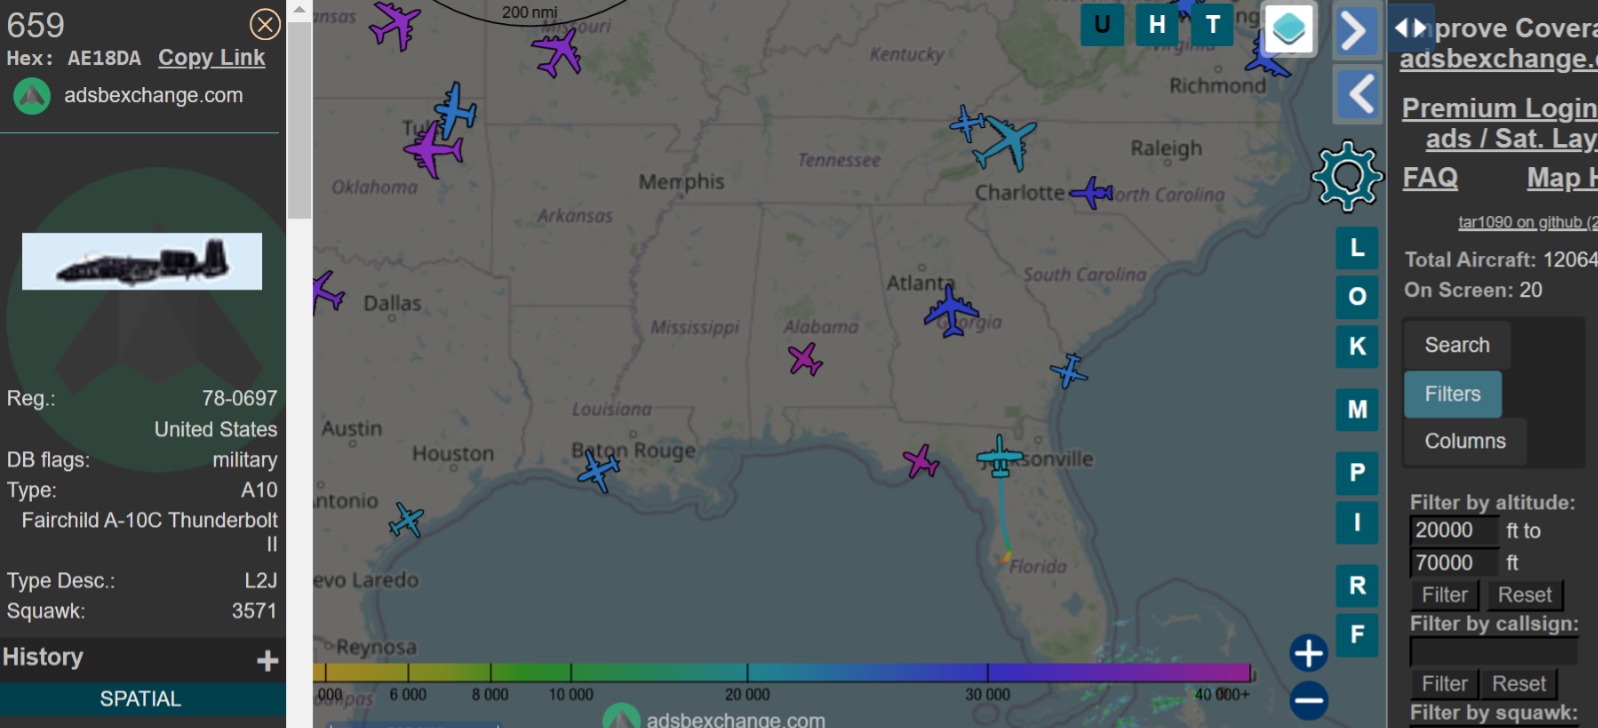The width and height of the screenshot is (1598, 728).
Task: Click Reset button under callsign filter
Action: [1518, 684]
